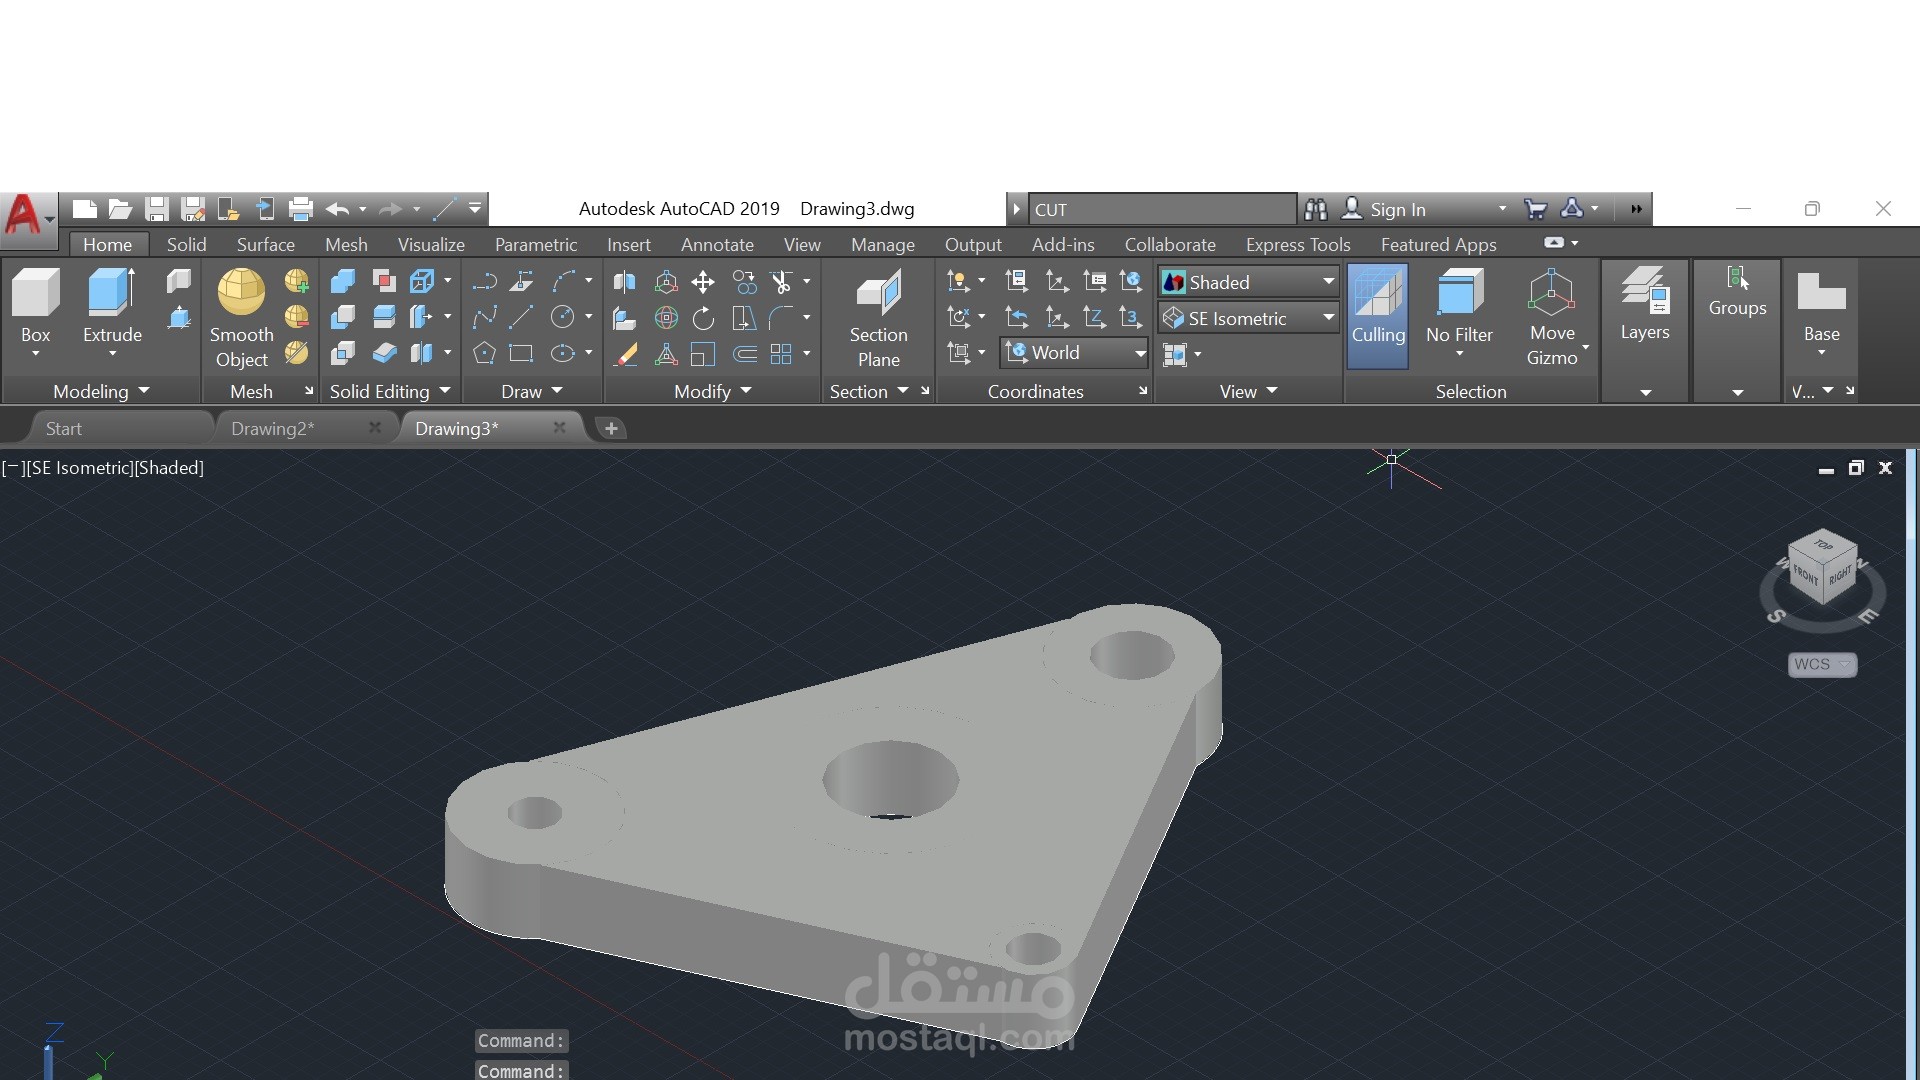The height and width of the screenshot is (1080, 1920).
Task: Click the [SE Isometric] viewport view label
Action: [x=78, y=467]
